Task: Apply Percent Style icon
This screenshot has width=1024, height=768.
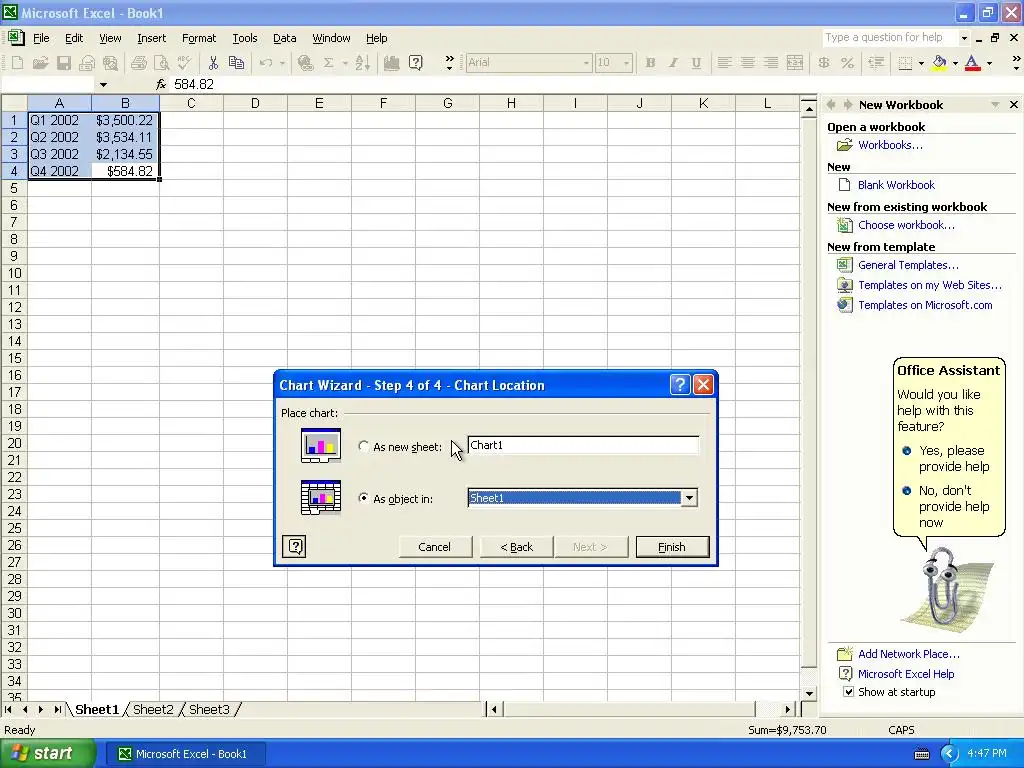Action: (x=848, y=63)
